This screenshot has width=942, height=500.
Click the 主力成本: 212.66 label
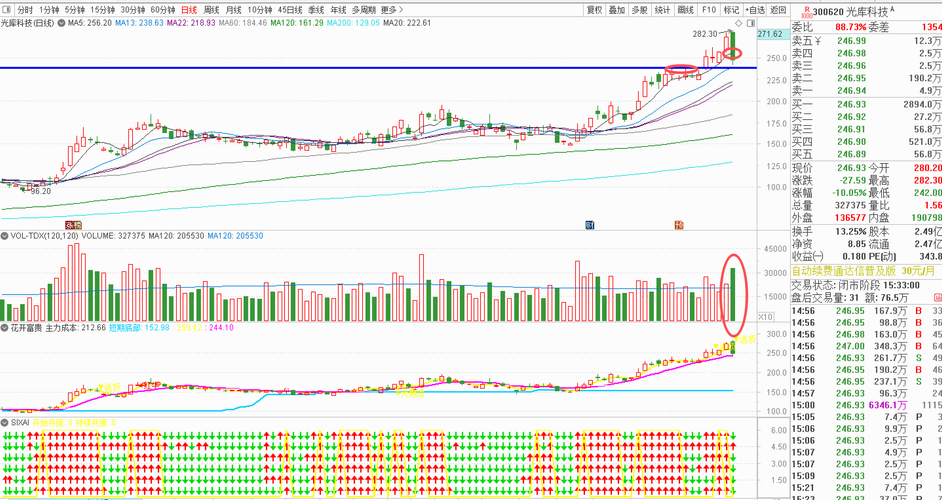click(x=76, y=328)
